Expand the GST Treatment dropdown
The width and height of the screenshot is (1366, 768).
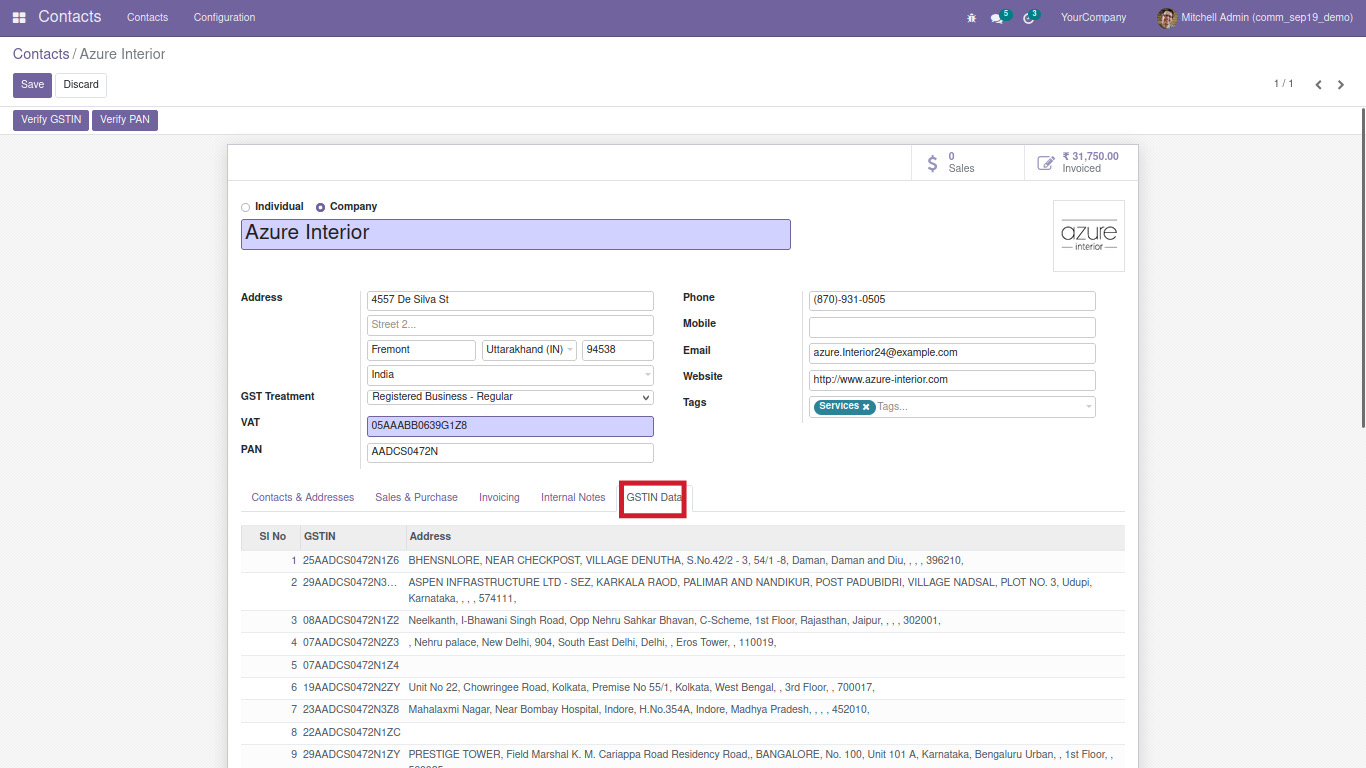[510, 397]
